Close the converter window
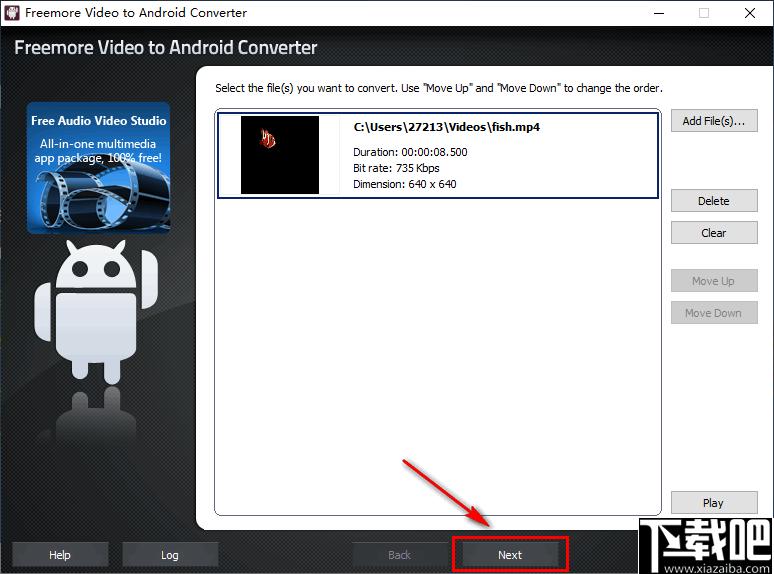The height and width of the screenshot is (574, 774). pos(750,13)
